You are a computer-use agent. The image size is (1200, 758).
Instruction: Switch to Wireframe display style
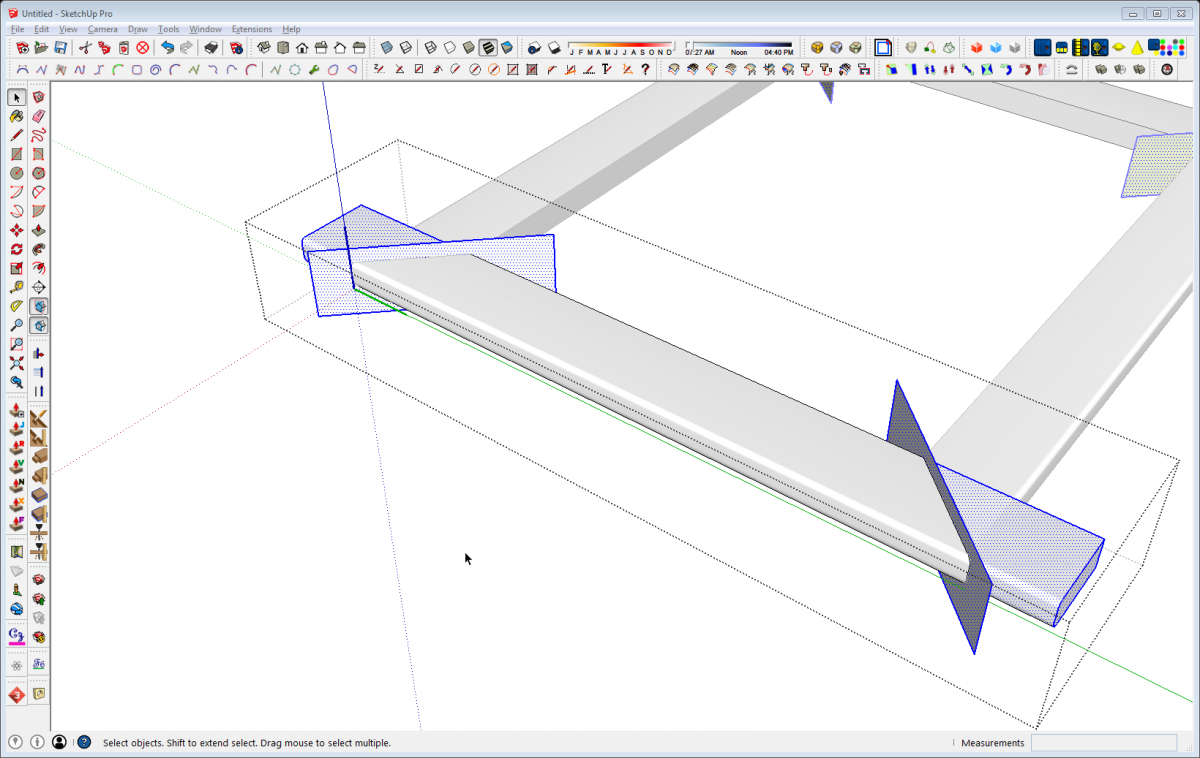point(430,47)
